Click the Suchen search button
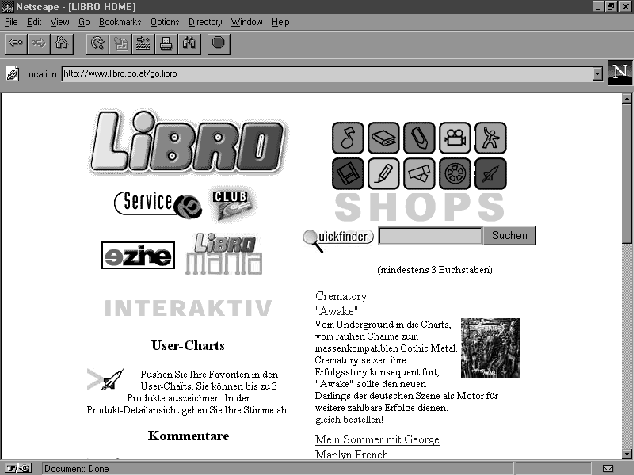The width and height of the screenshot is (634, 475). click(x=509, y=235)
